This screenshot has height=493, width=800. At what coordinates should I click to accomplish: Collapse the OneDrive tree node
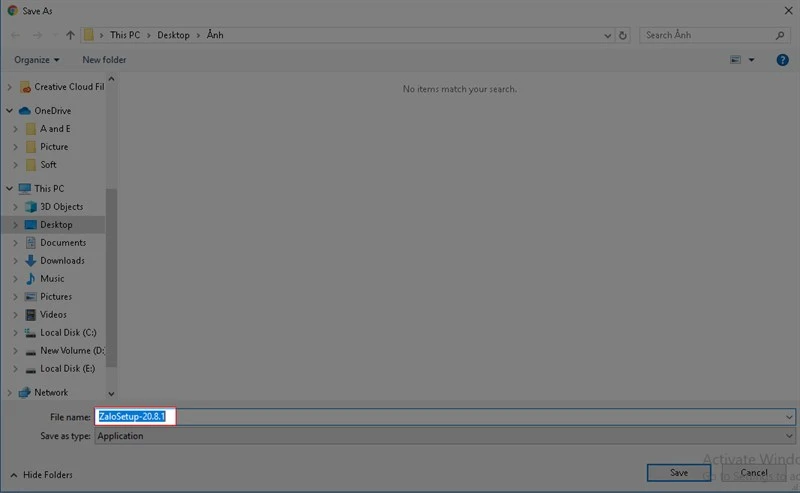point(9,111)
